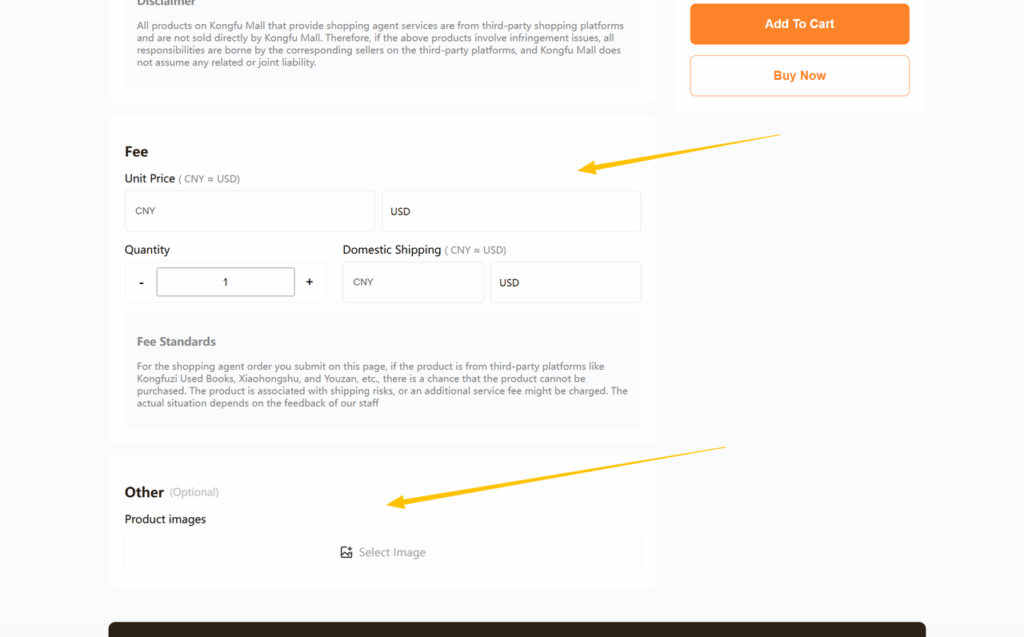This screenshot has width=1024, height=637.
Task: Click the Kongfu Mall disclaimer paragraph
Action: [380, 44]
